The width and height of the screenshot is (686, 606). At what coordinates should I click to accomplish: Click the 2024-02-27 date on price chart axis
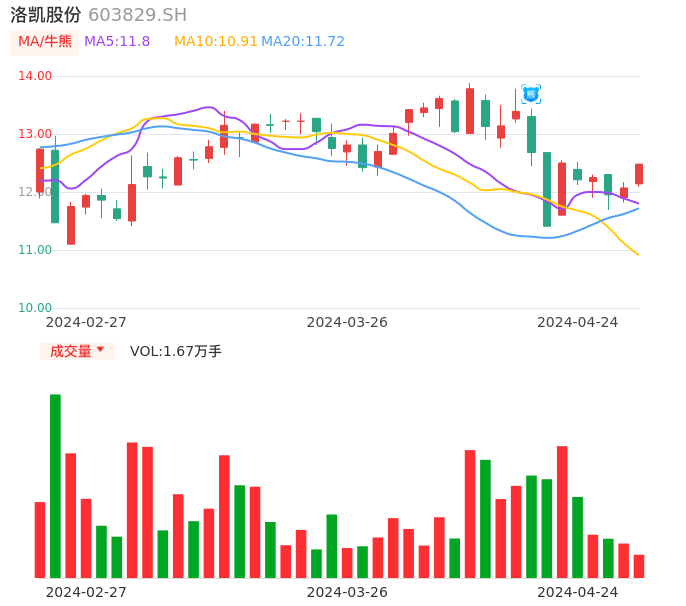[86, 322]
